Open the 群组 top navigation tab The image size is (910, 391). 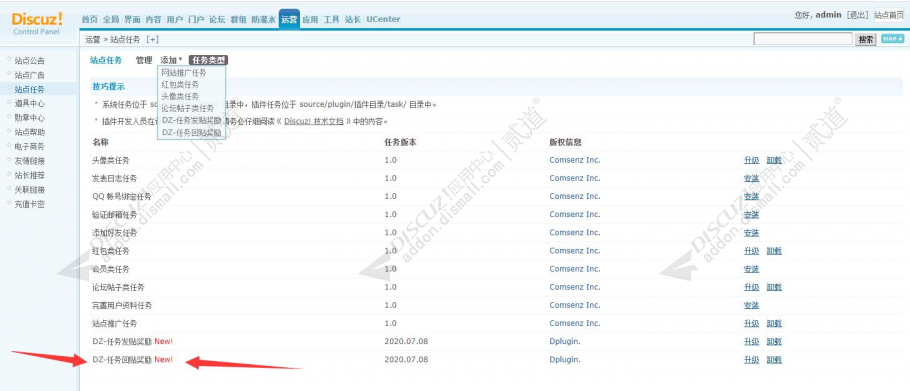tap(239, 19)
